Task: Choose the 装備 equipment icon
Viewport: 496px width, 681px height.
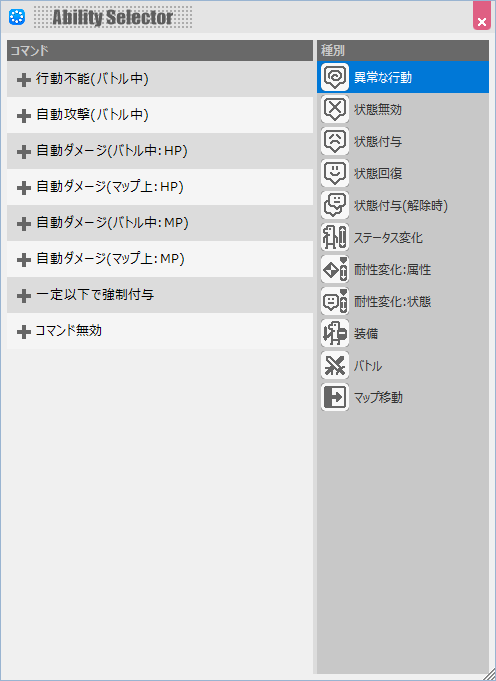Action: pos(335,333)
